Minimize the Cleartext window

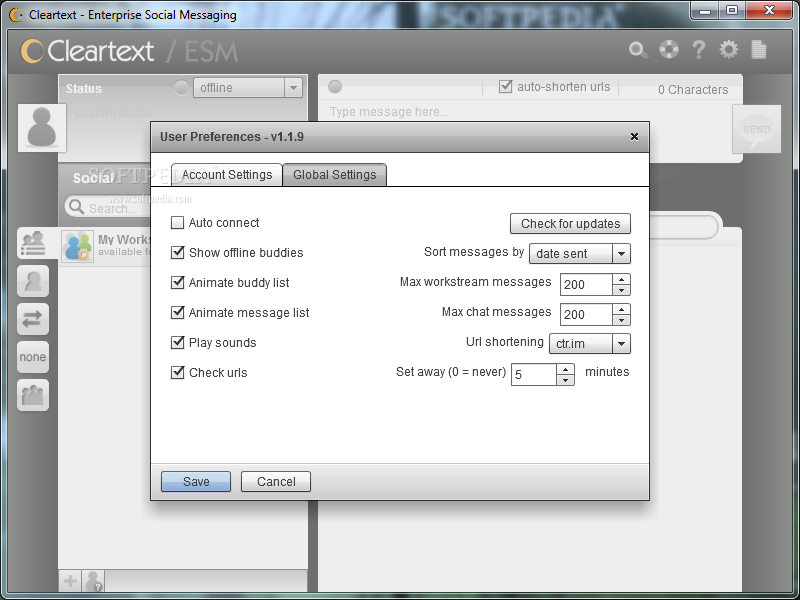point(705,10)
